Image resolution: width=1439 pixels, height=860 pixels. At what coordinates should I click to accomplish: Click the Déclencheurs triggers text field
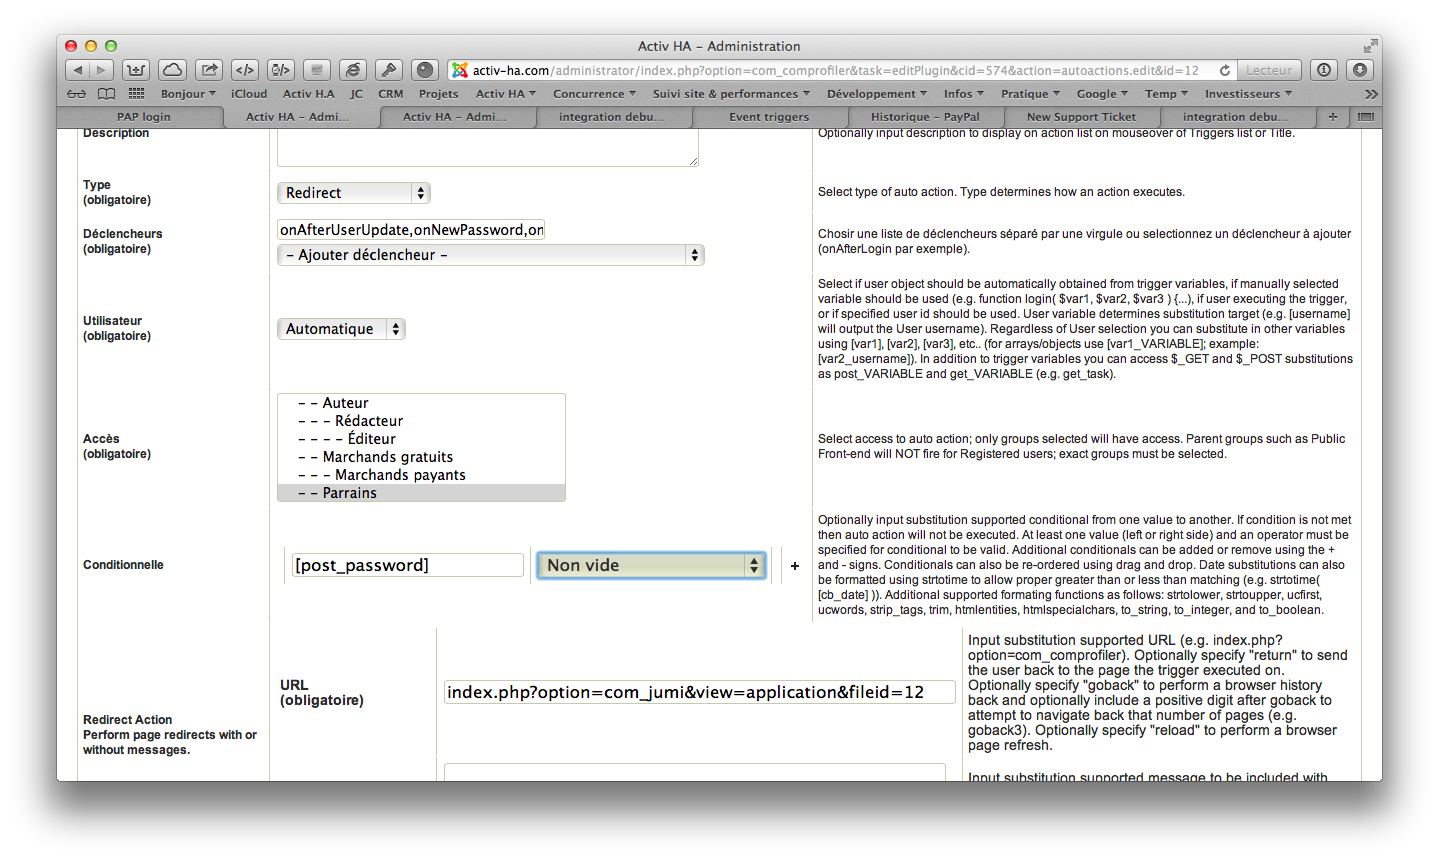point(411,230)
